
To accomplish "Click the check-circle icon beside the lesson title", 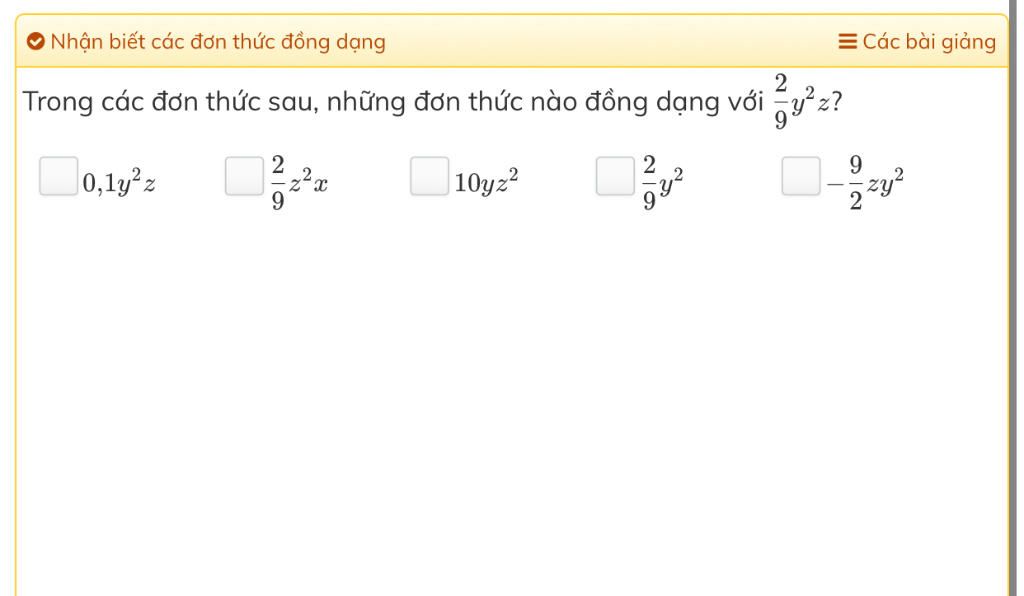I will [x=35, y=42].
